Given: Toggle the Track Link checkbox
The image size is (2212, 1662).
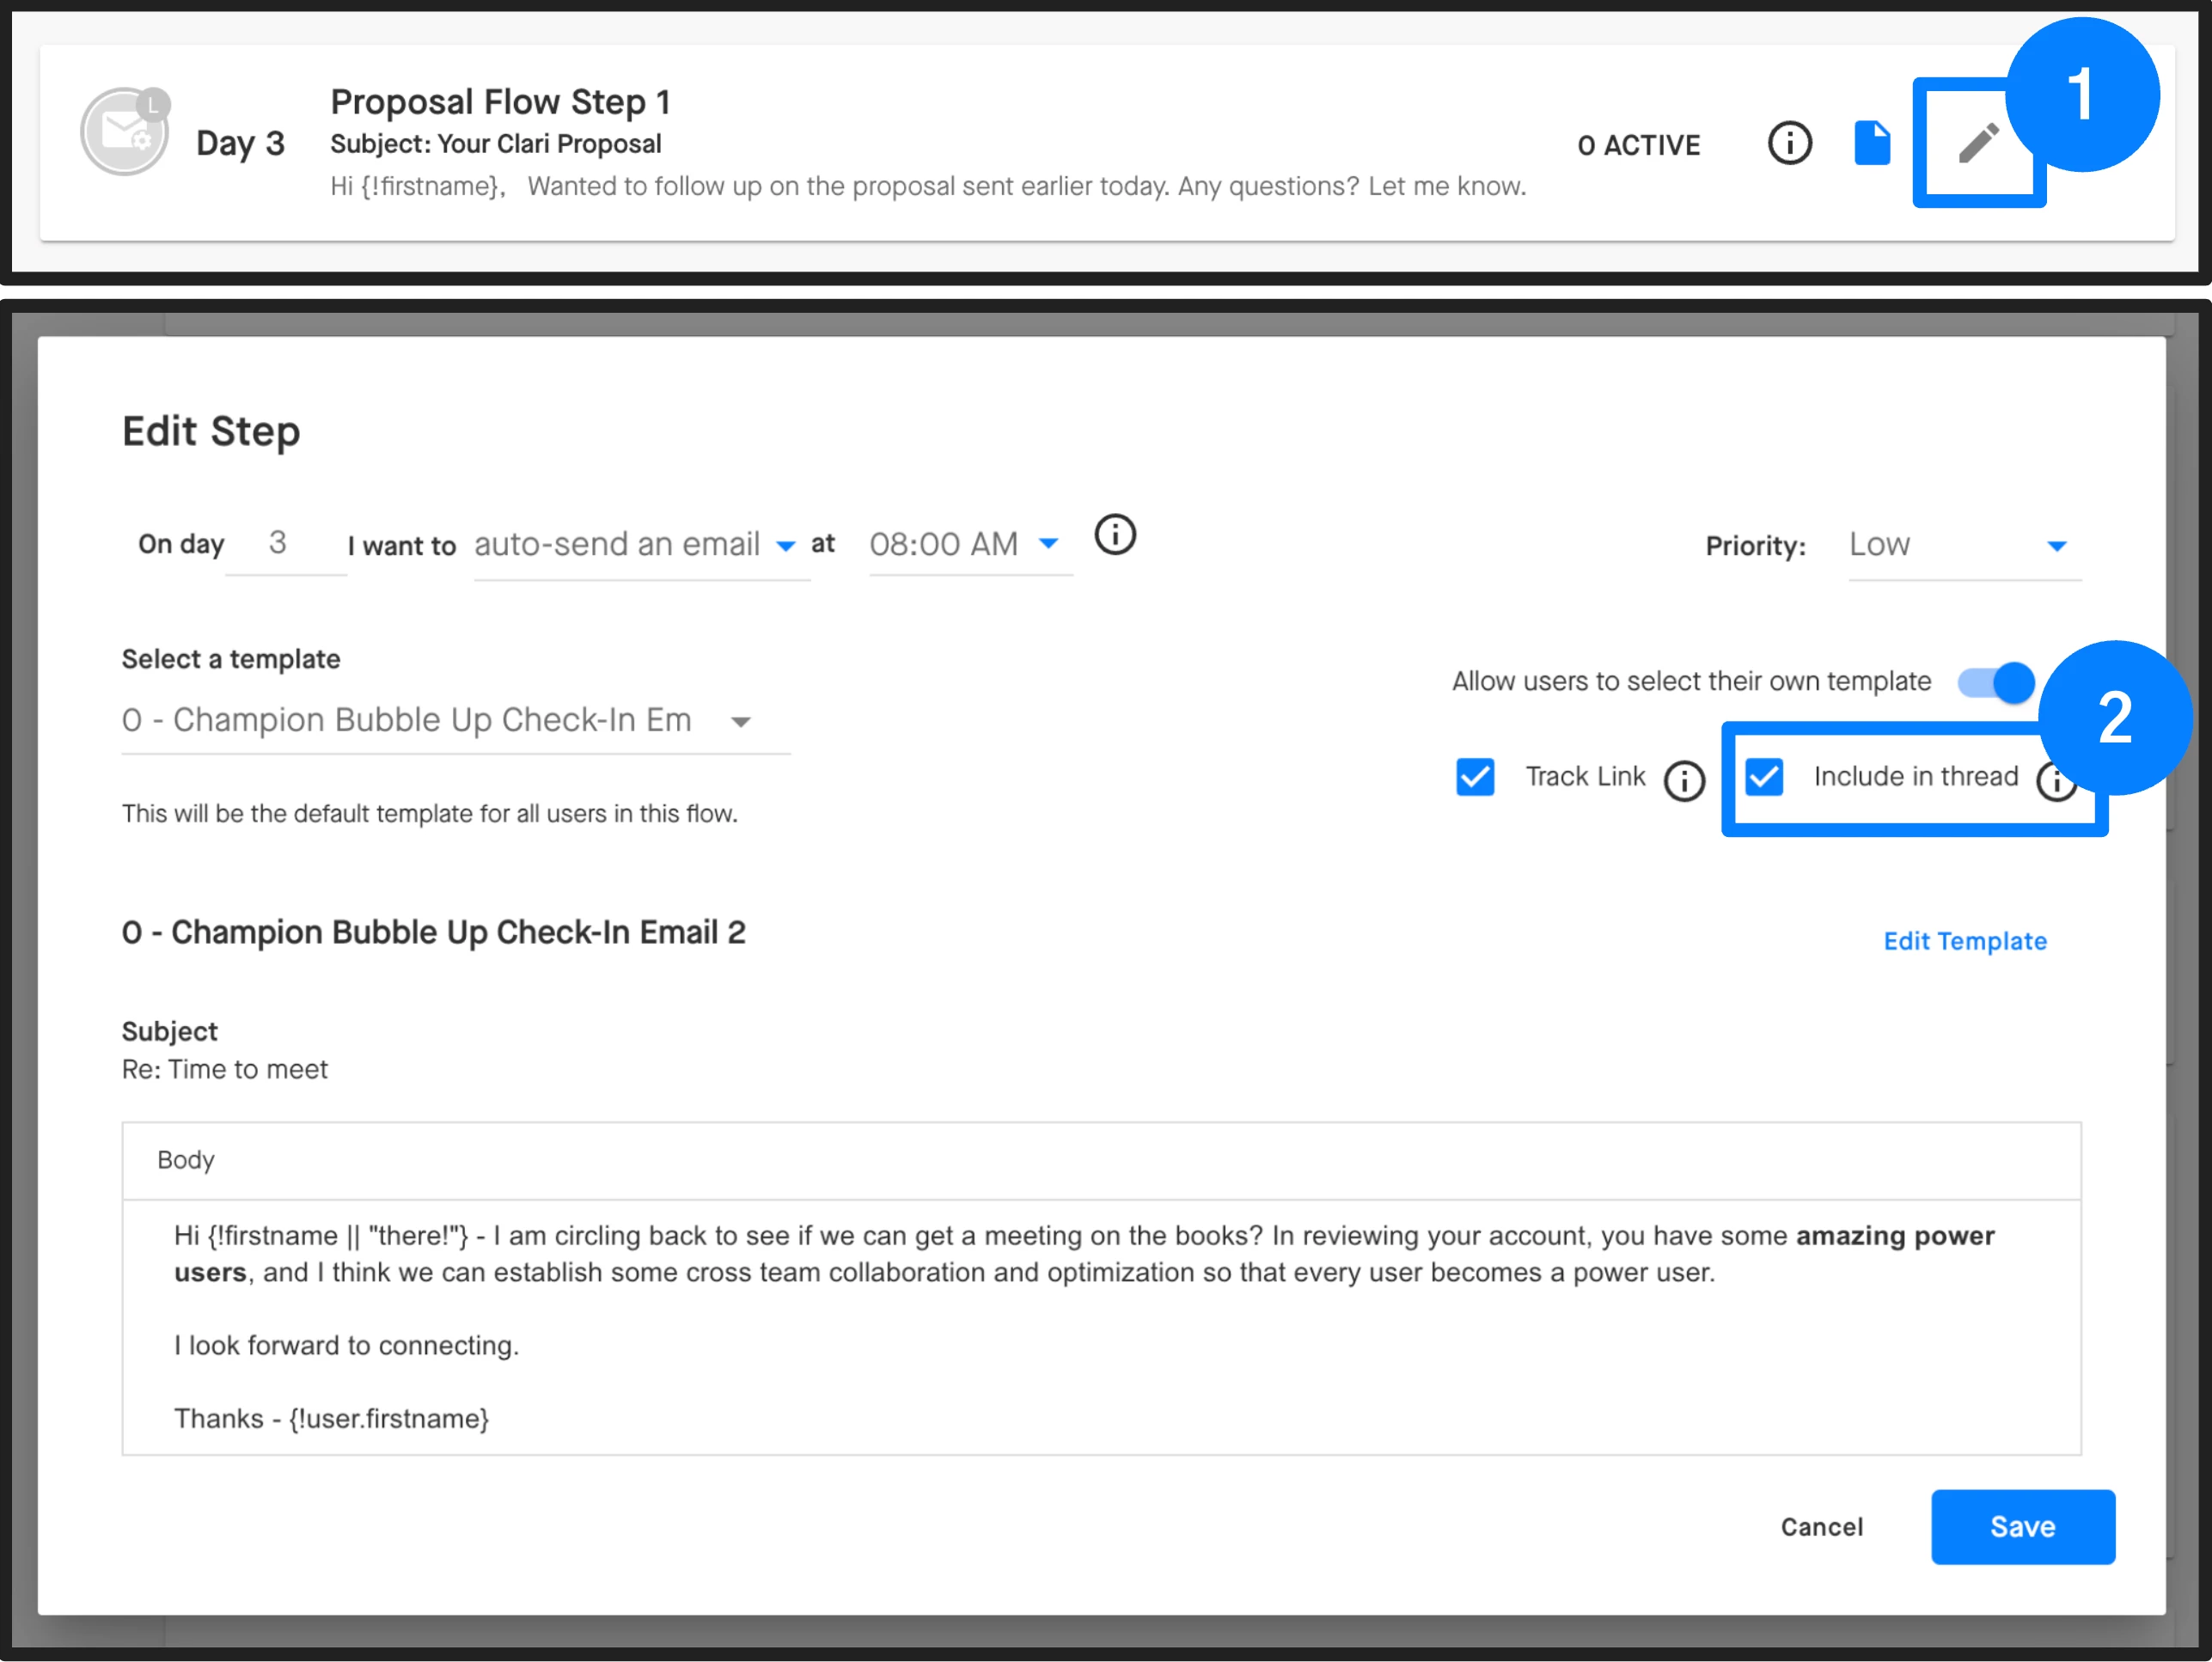Looking at the screenshot, I should (1475, 777).
